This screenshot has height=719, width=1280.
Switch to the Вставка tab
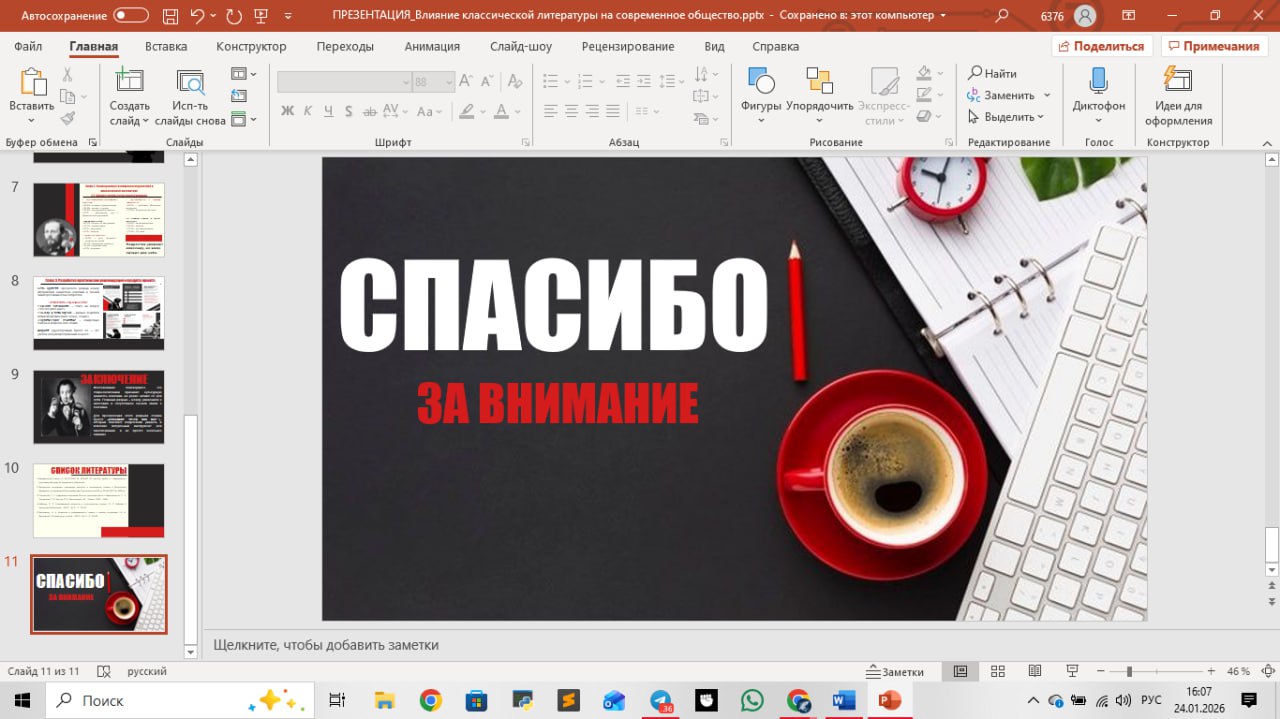[166, 46]
